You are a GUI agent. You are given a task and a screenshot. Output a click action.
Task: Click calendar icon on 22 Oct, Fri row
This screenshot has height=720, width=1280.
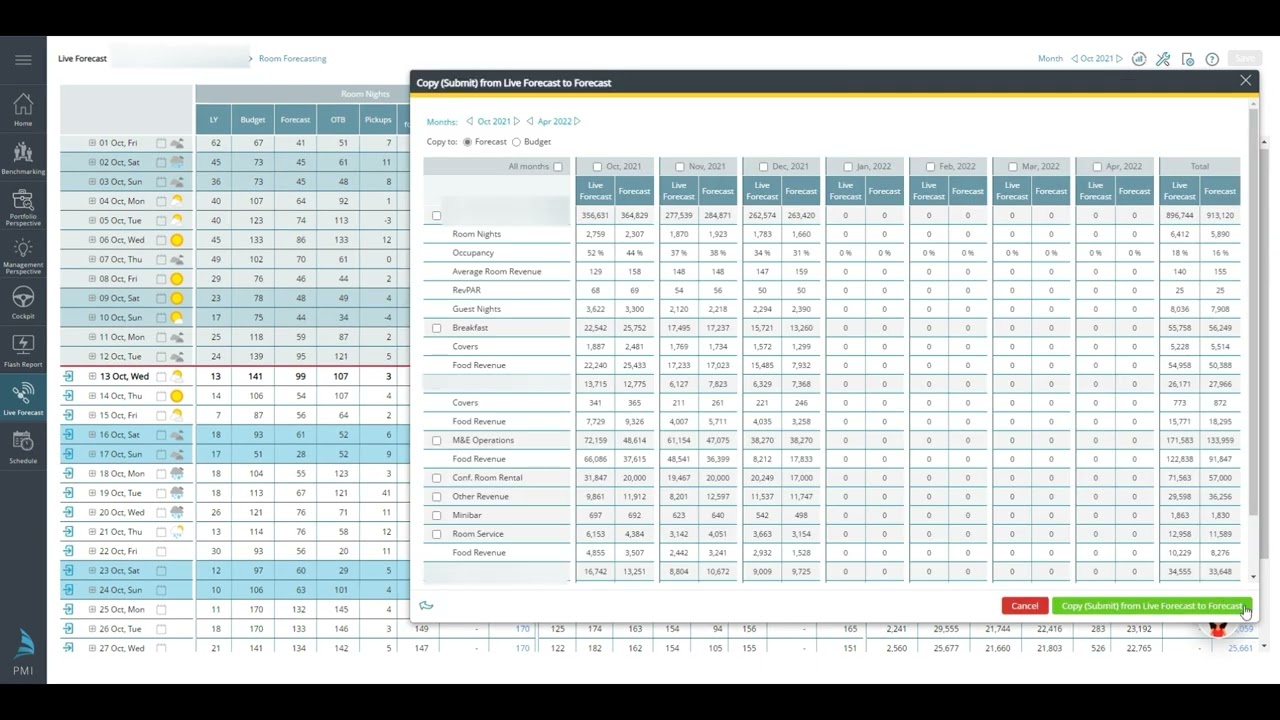pyautogui.click(x=161, y=551)
